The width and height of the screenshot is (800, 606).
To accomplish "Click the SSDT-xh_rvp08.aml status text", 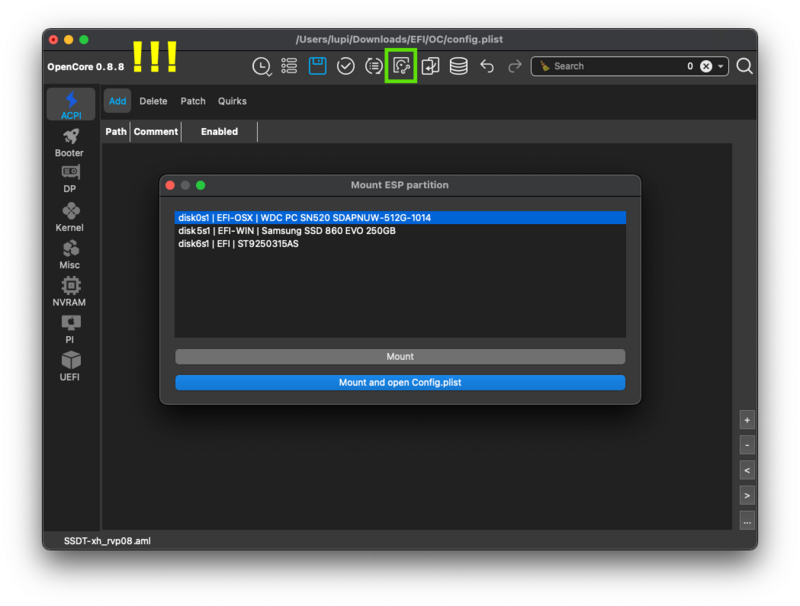I will (x=107, y=541).
